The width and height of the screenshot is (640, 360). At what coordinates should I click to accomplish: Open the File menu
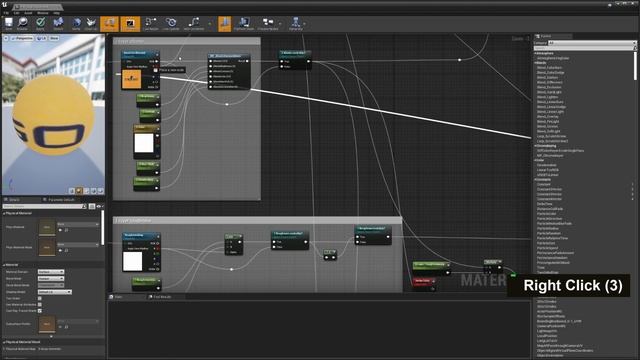pyautogui.click(x=6, y=13)
